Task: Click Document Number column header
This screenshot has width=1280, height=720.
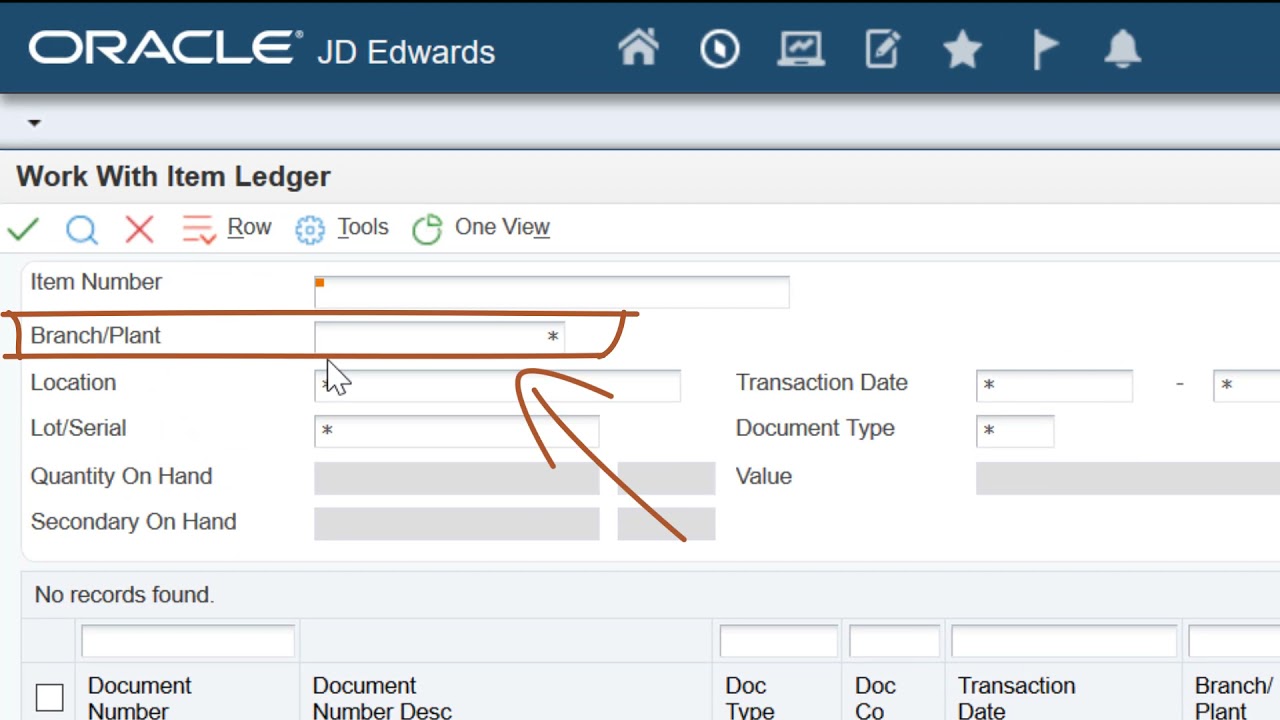Action: pyautogui.click(x=139, y=698)
